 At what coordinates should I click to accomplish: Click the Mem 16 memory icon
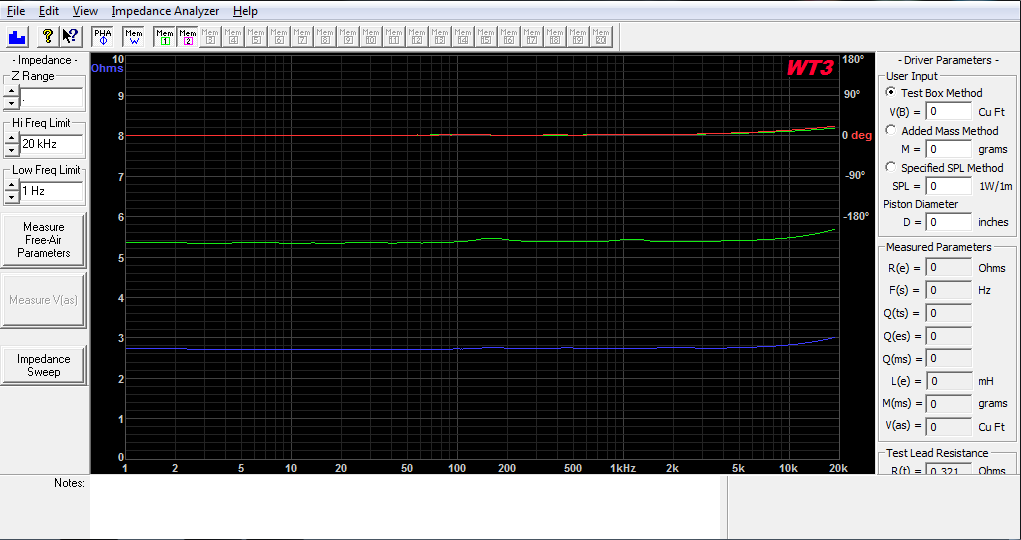coord(509,36)
